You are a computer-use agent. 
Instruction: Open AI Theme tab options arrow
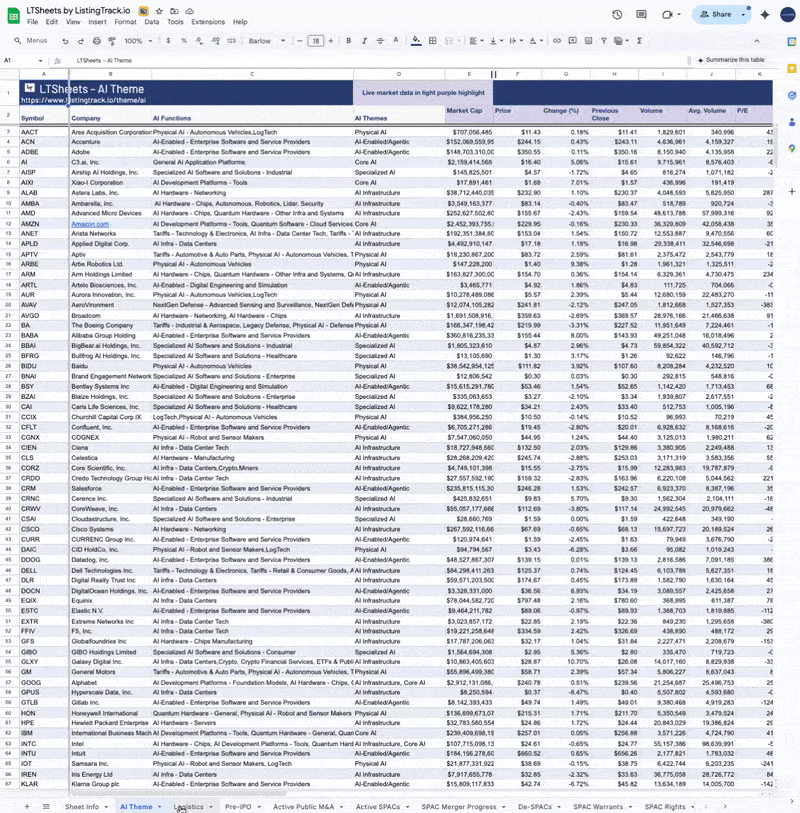point(160,807)
